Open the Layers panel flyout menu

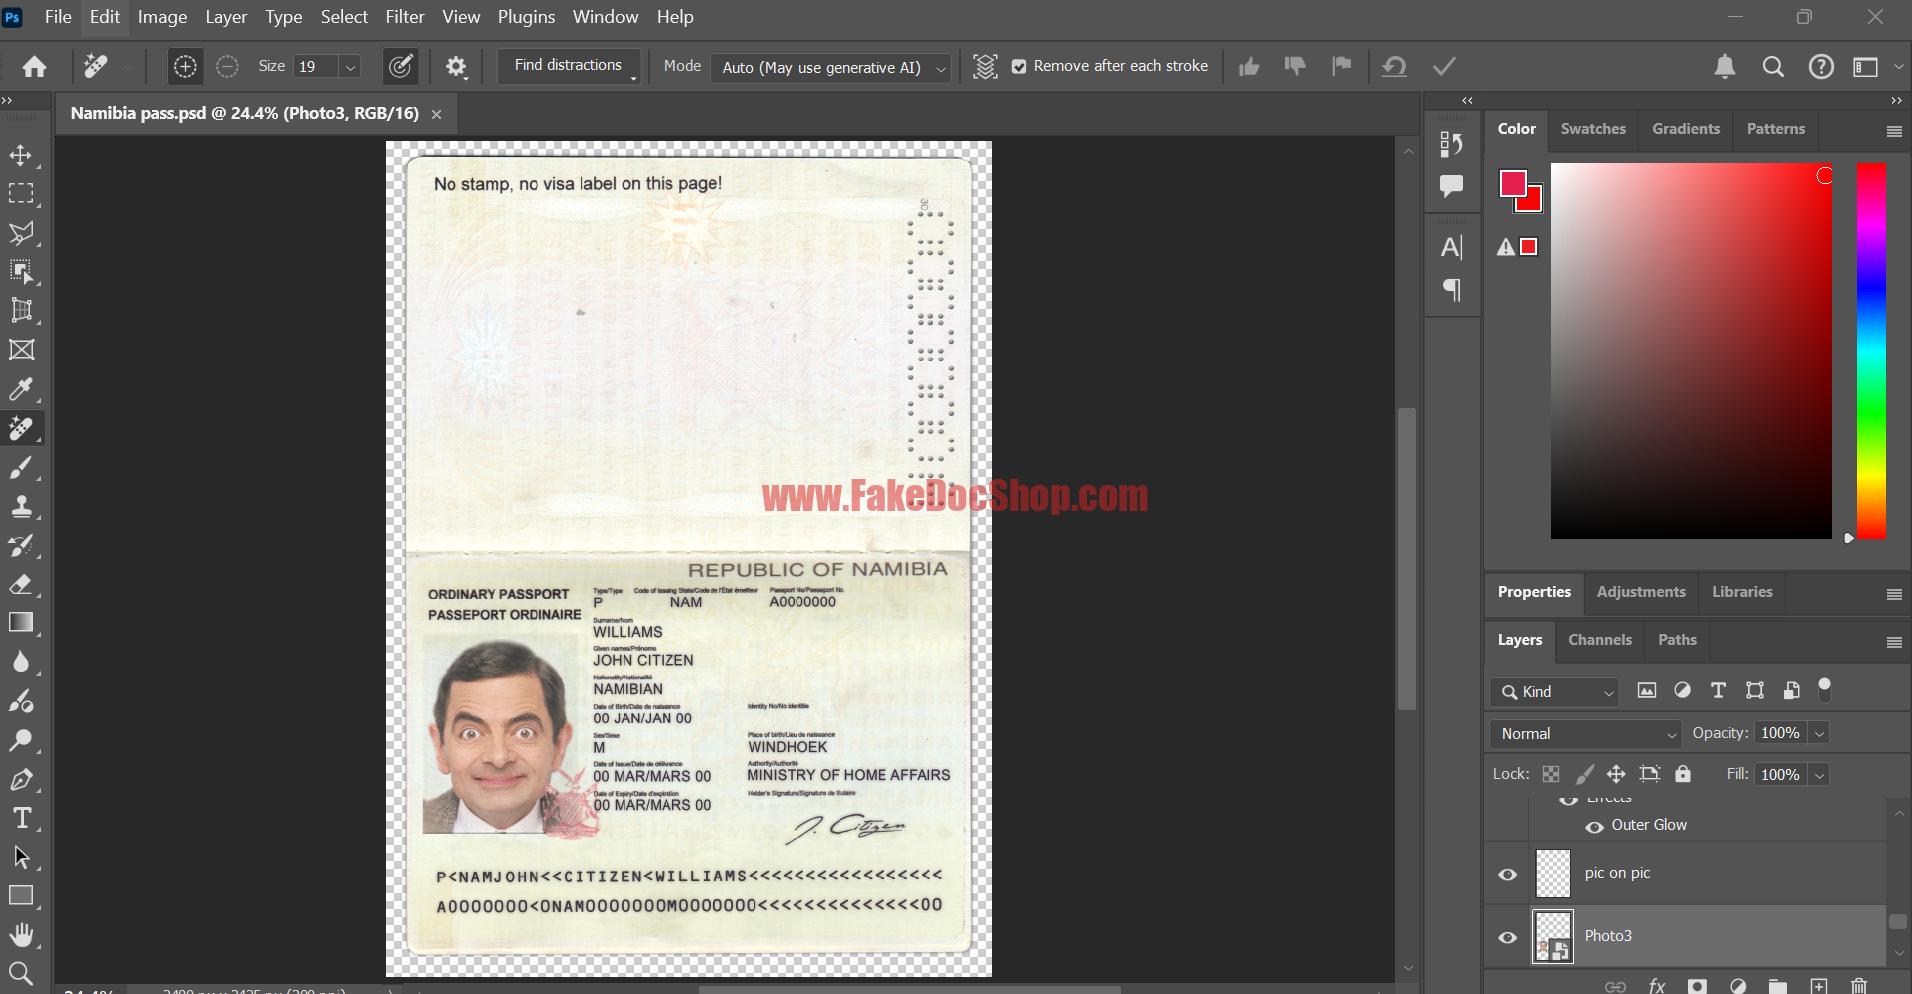click(x=1894, y=642)
